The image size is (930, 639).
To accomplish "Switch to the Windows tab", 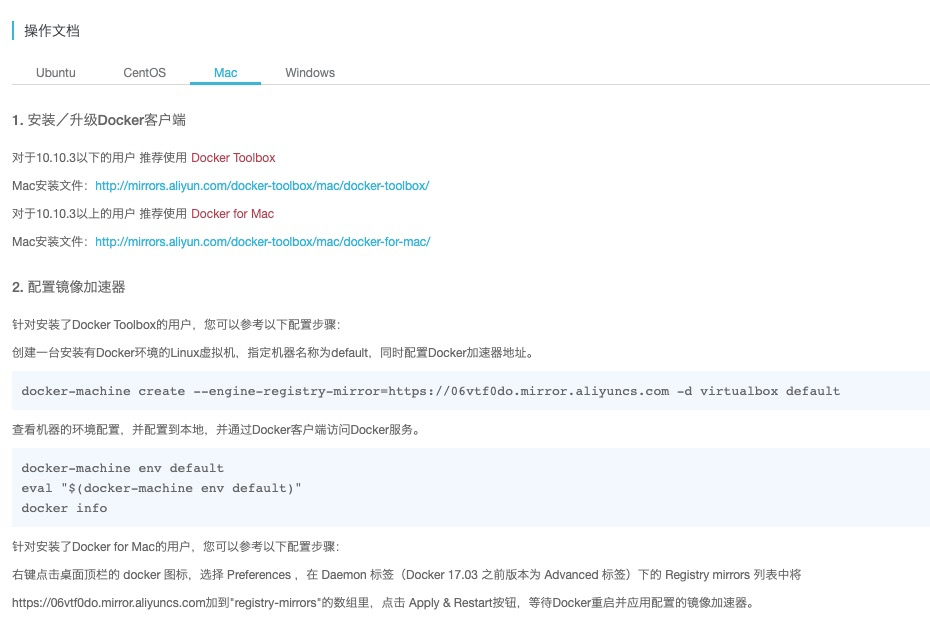I will click(x=310, y=72).
